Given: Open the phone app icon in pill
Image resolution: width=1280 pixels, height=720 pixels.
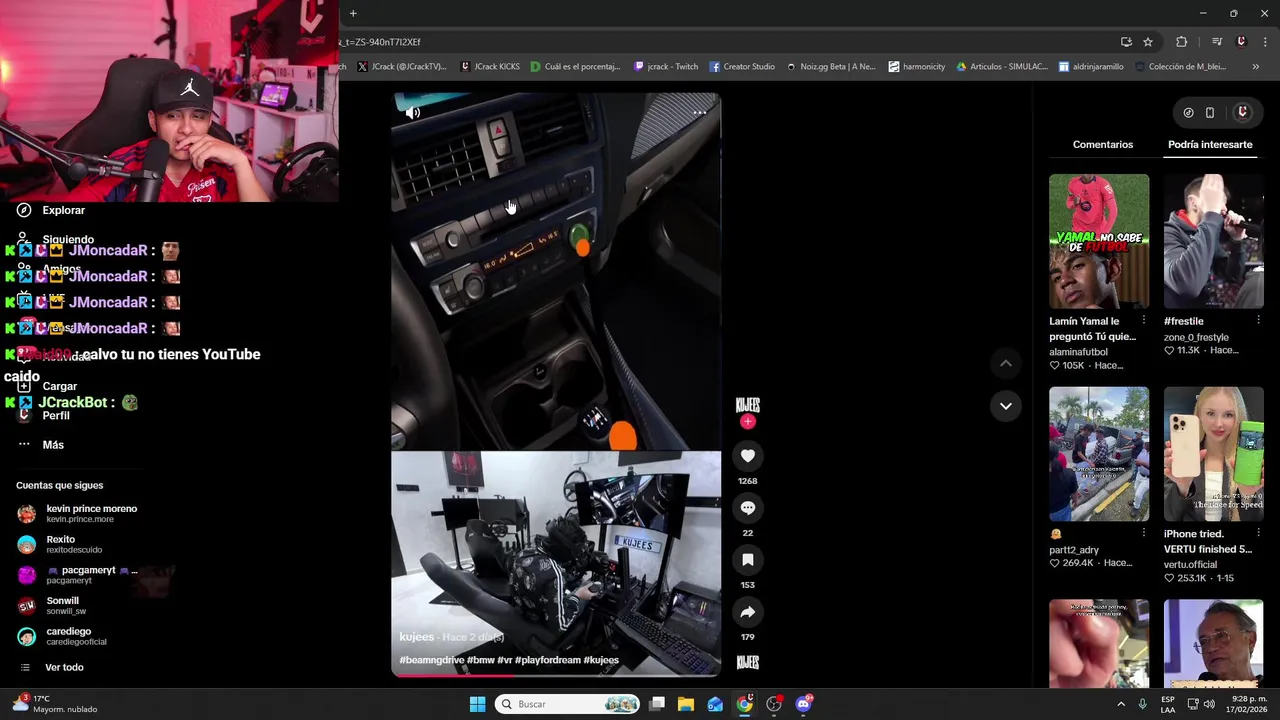Looking at the screenshot, I should click(1209, 113).
